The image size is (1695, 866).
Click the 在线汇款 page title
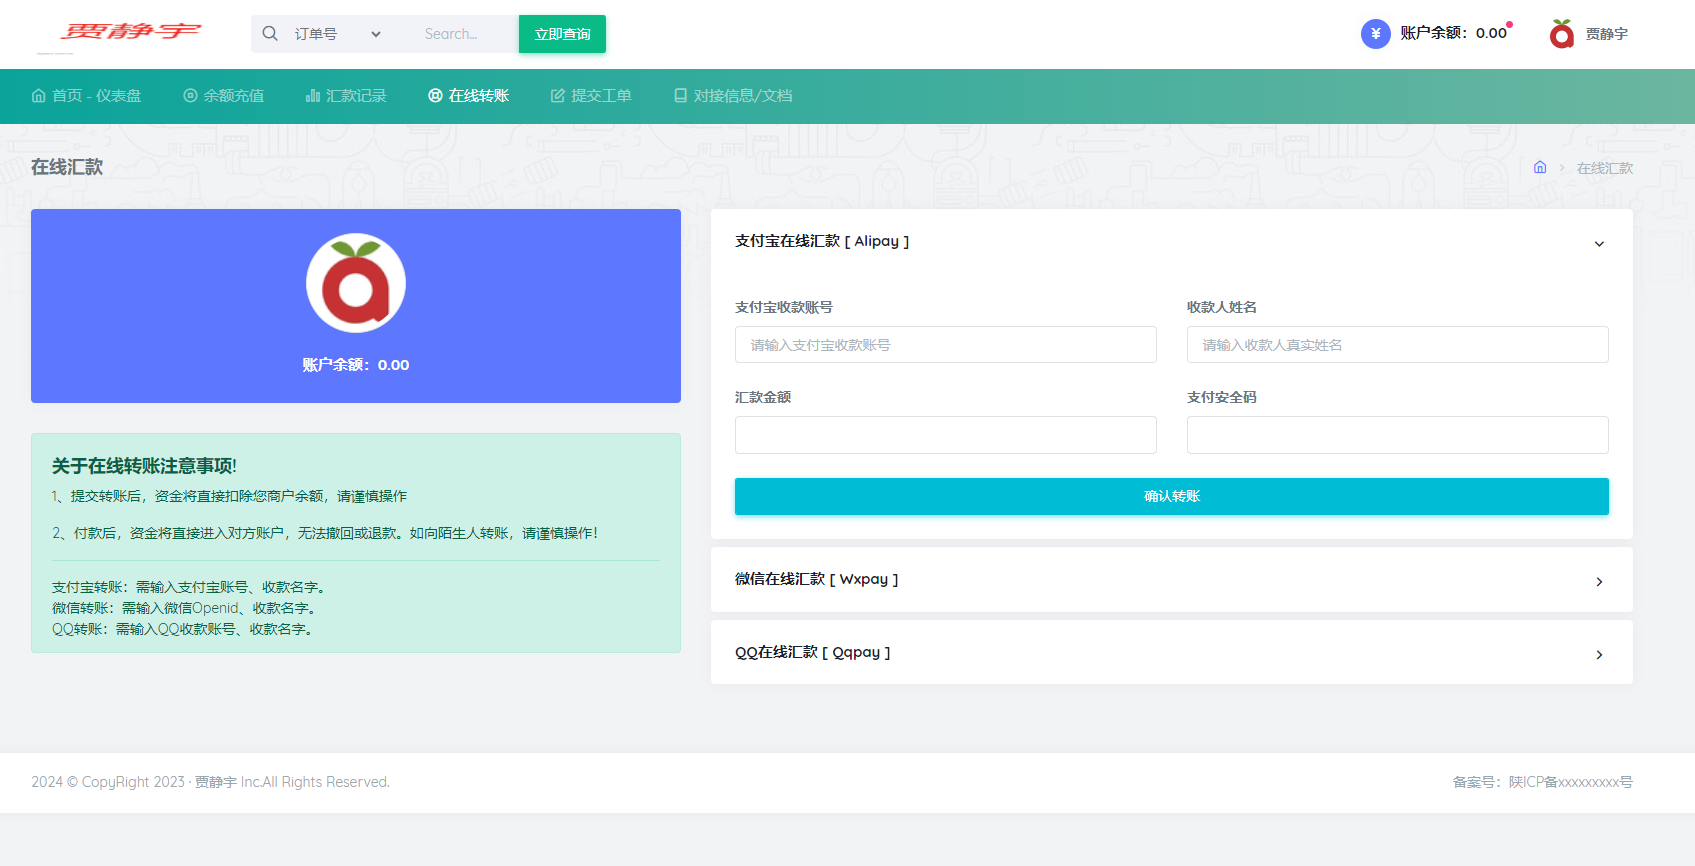(67, 167)
